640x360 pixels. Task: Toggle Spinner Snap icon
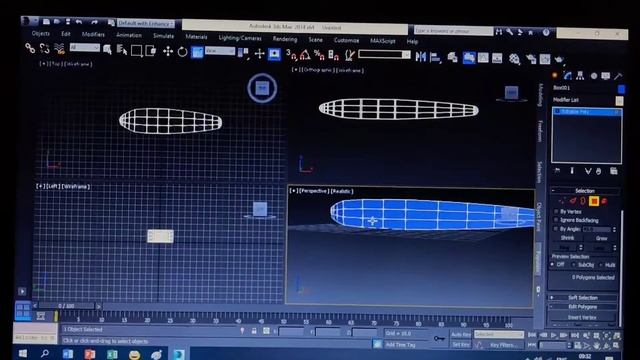click(333, 56)
